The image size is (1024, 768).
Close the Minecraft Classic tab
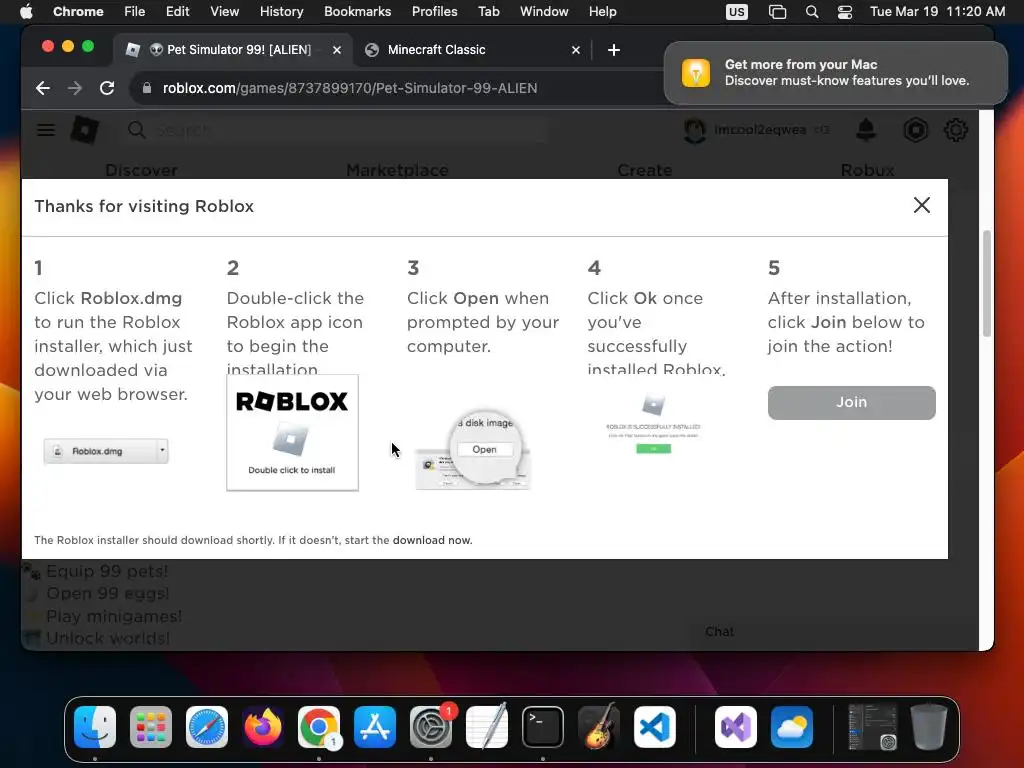point(576,50)
